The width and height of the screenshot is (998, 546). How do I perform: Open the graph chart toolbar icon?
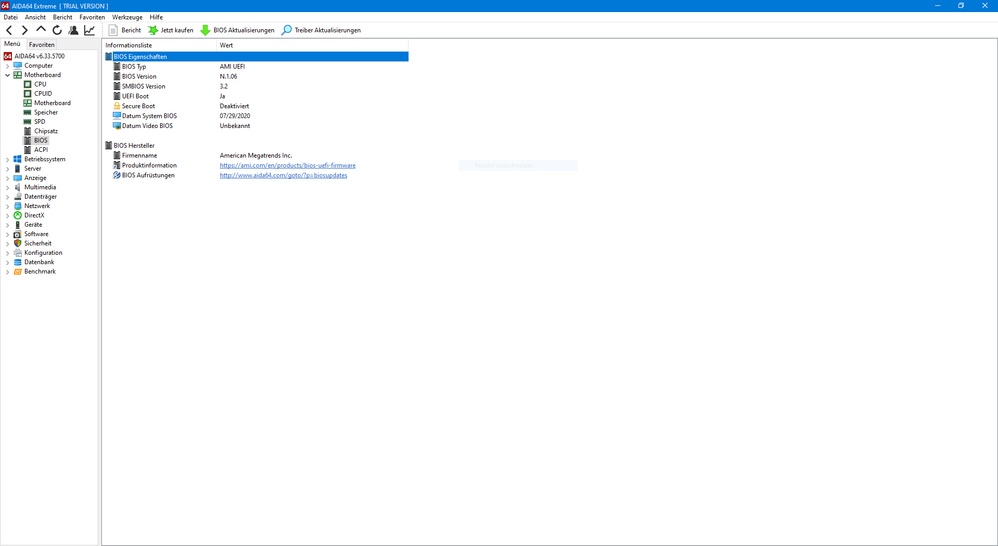[x=89, y=30]
